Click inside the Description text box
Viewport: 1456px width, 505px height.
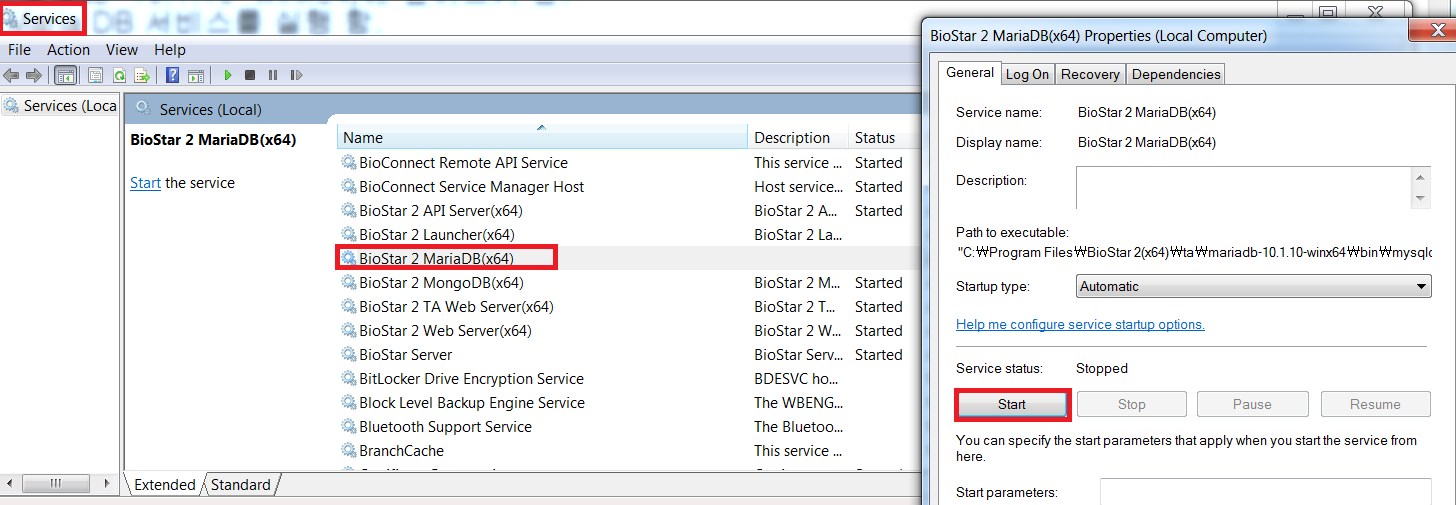(x=1243, y=187)
